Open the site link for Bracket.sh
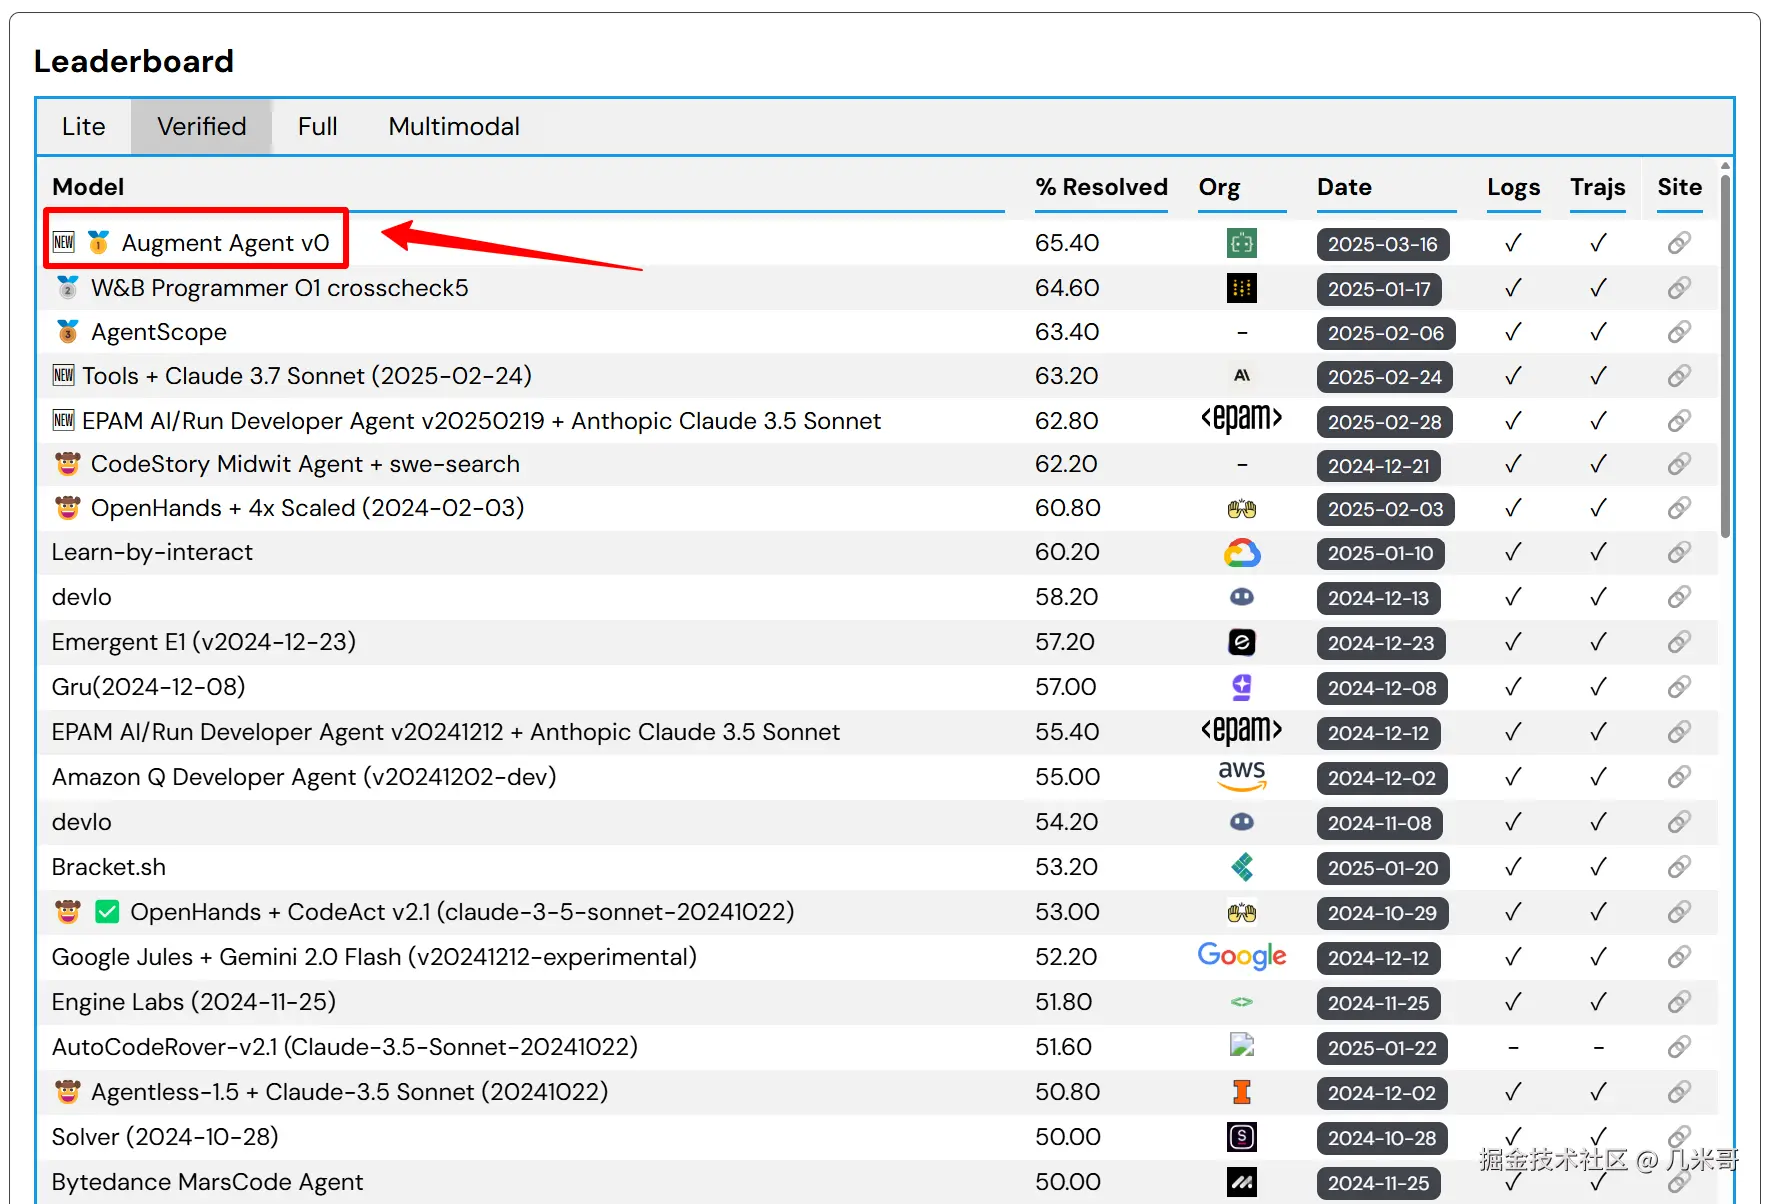The width and height of the screenshot is (1770, 1204). point(1679,867)
